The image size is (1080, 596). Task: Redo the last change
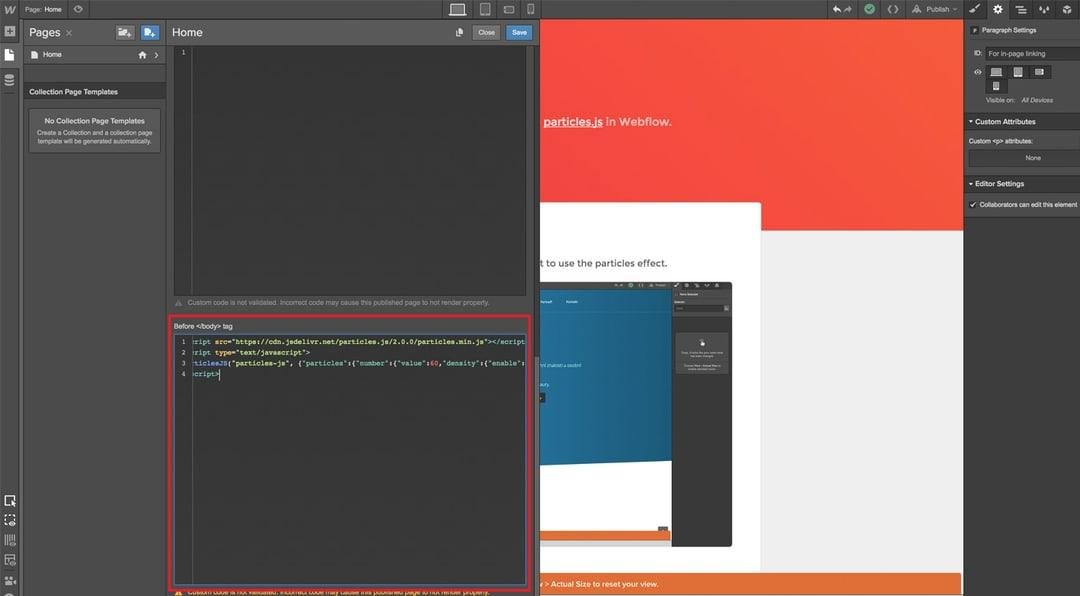pyautogui.click(x=848, y=10)
